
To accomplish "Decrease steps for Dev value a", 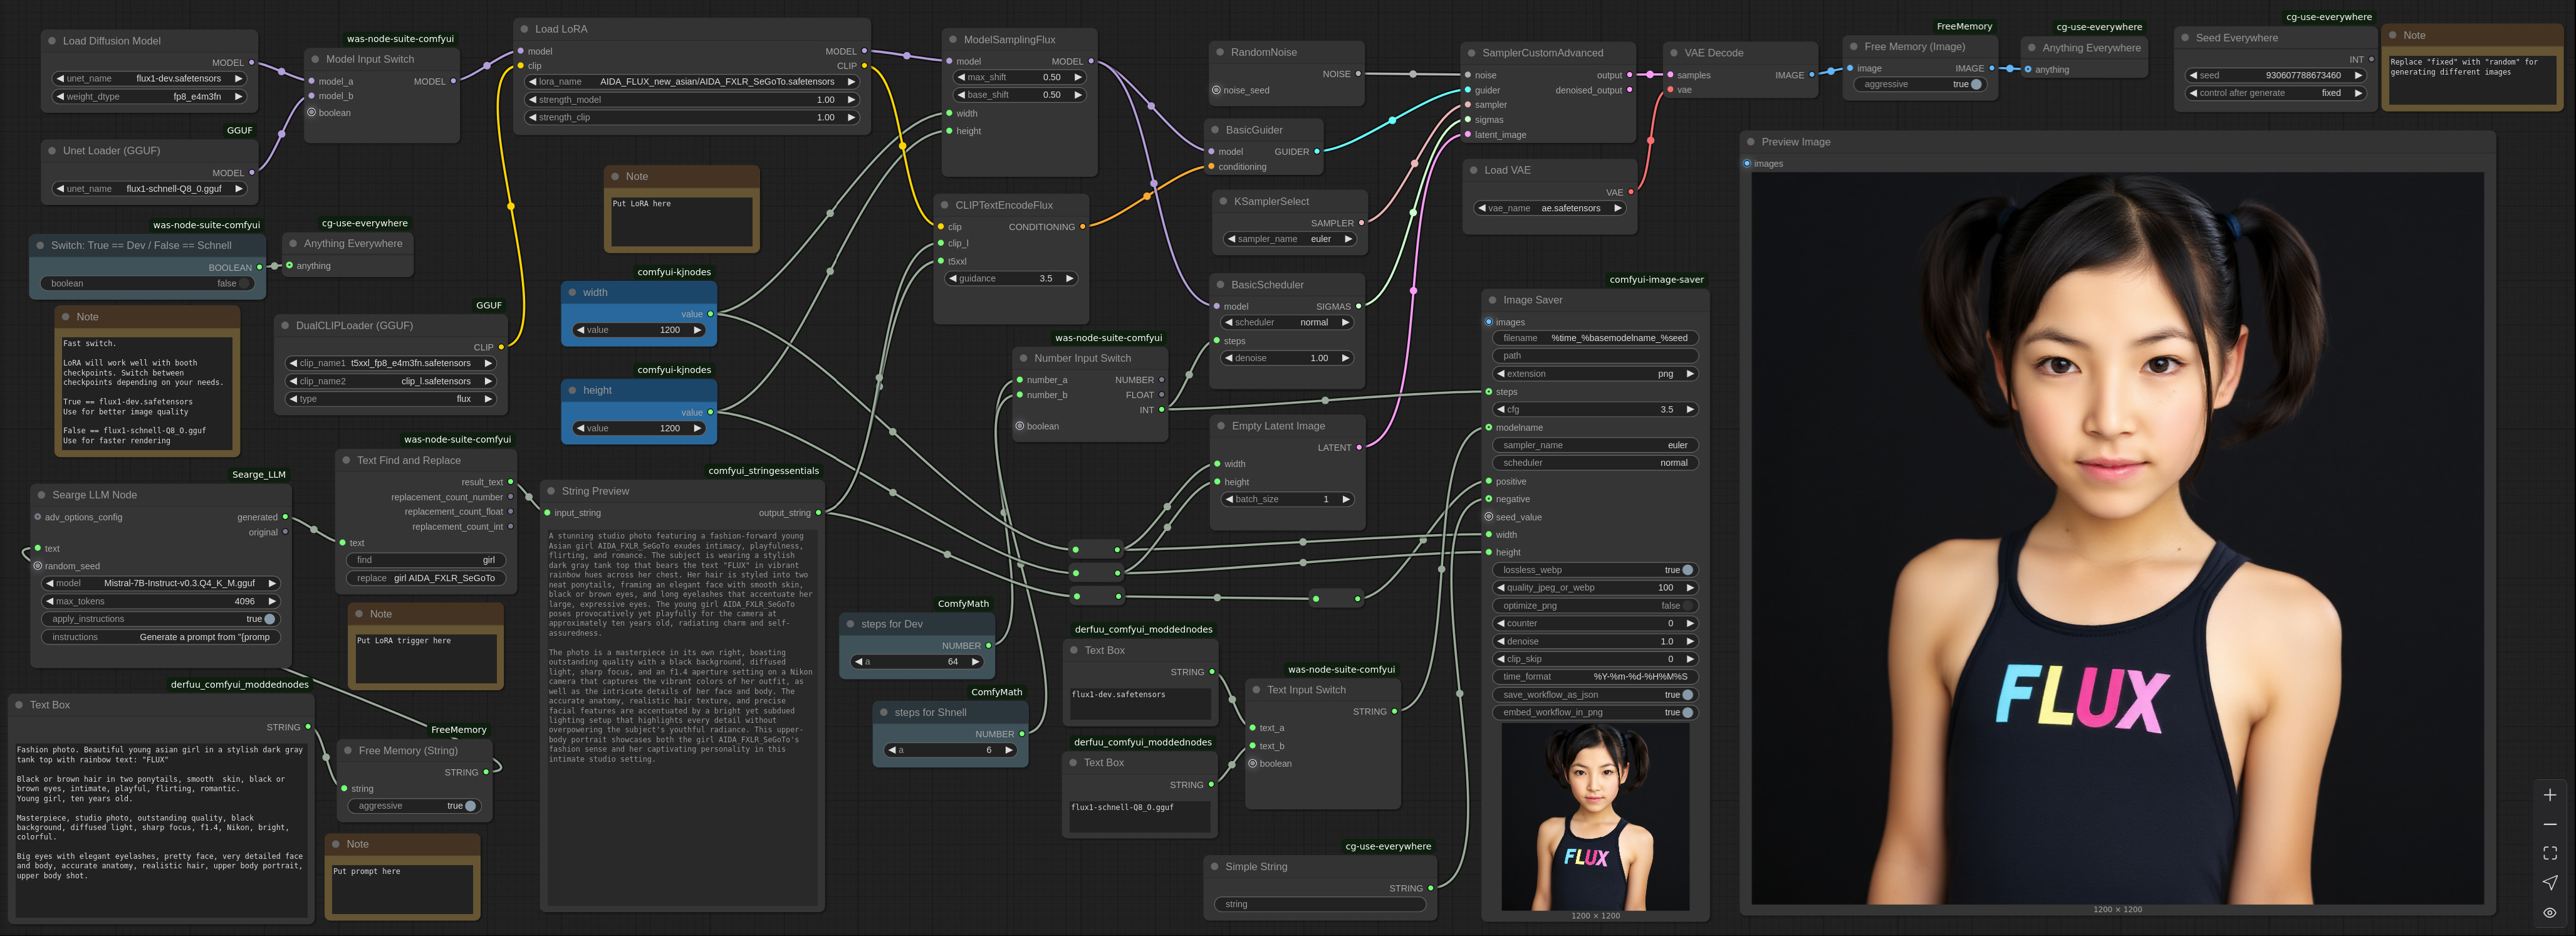I will click(x=858, y=662).
